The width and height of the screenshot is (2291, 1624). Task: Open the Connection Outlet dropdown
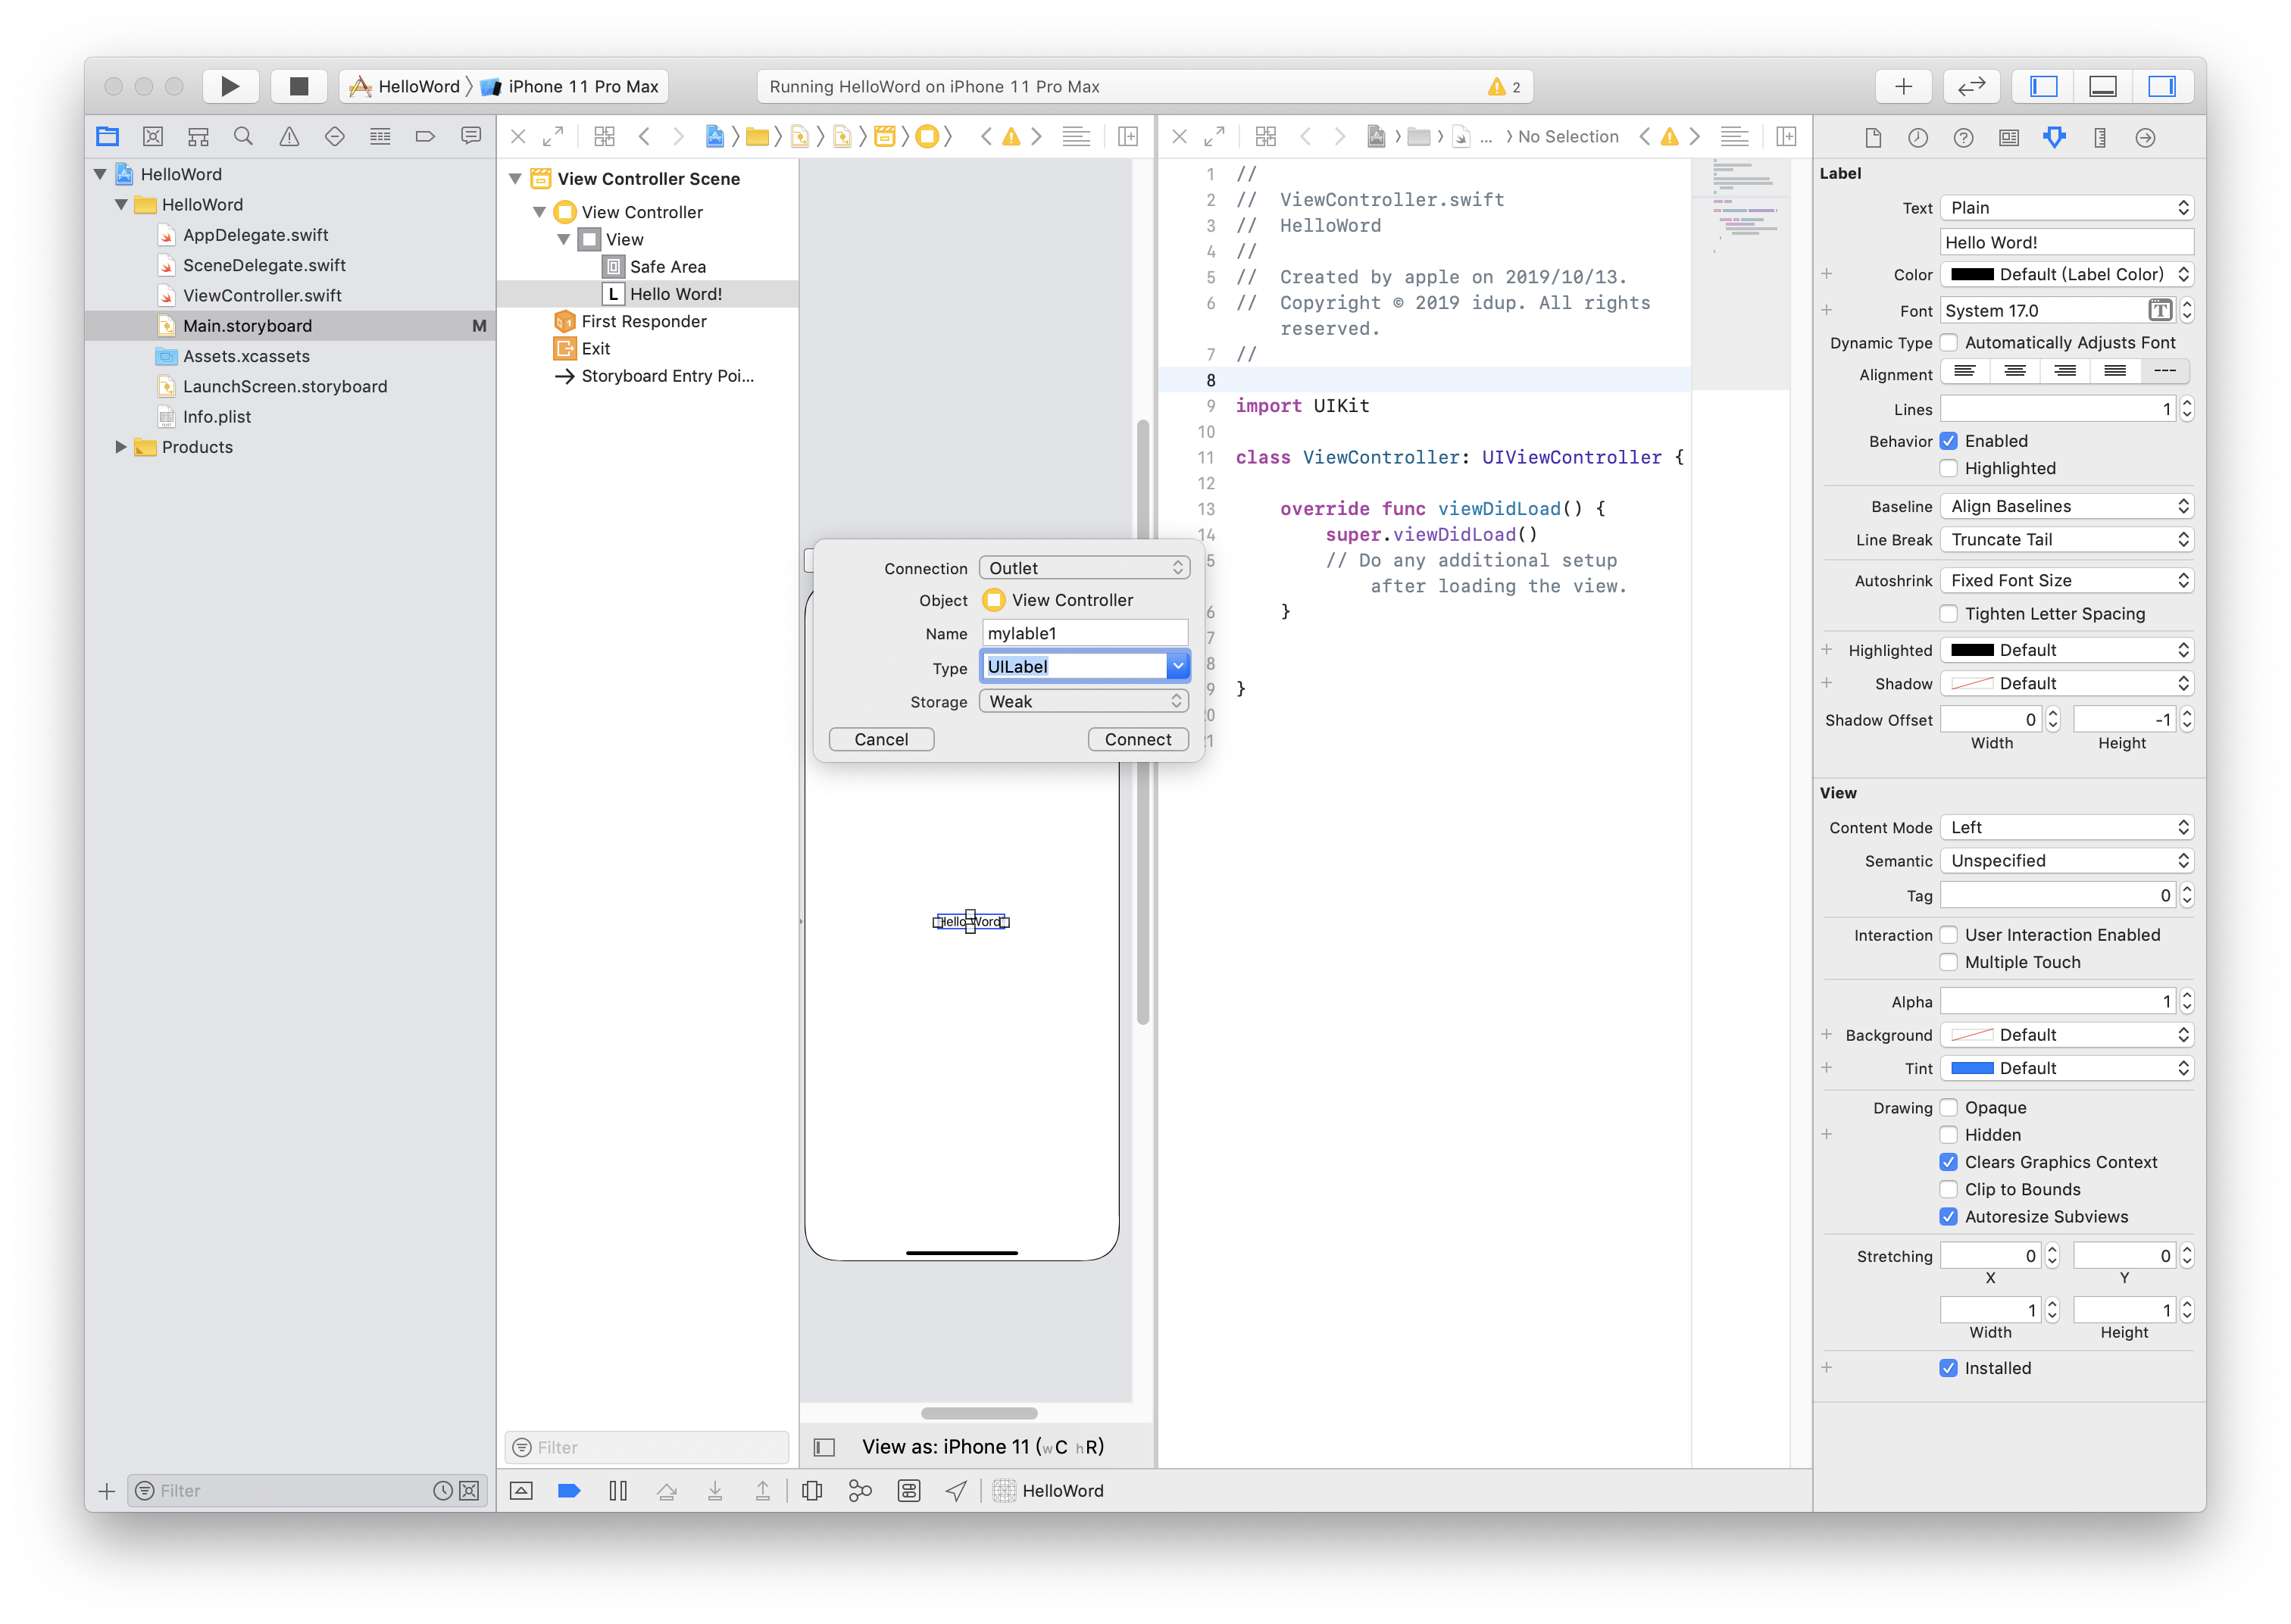pyautogui.click(x=1084, y=568)
